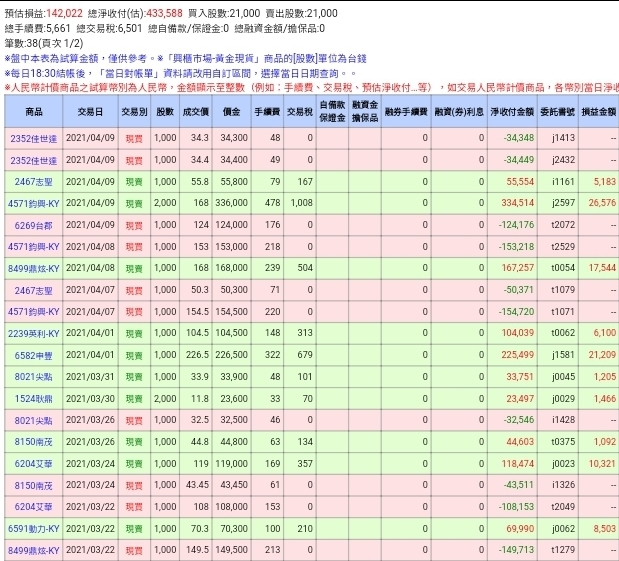Image resolution: width=619 pixels, height=561 pixels.
Task: Open stock link 6204艾華 dated 2021/03/22
Action: (34, 507)
